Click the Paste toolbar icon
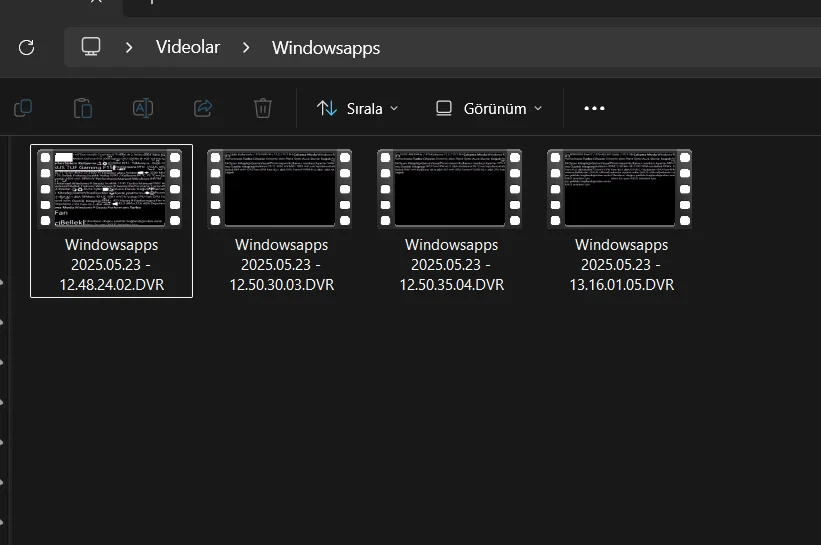Image resolution: width=821 pixels, height=545 pixels. [83, 108]
